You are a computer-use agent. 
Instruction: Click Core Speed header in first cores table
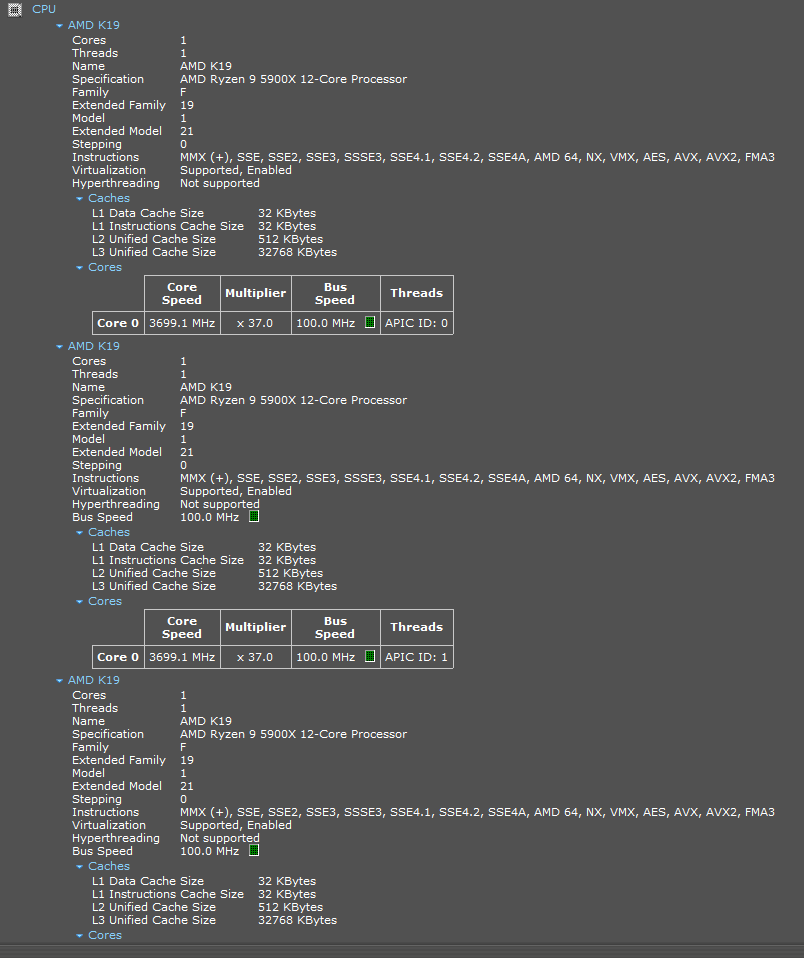pyautogui.click(x=182, y=293)
